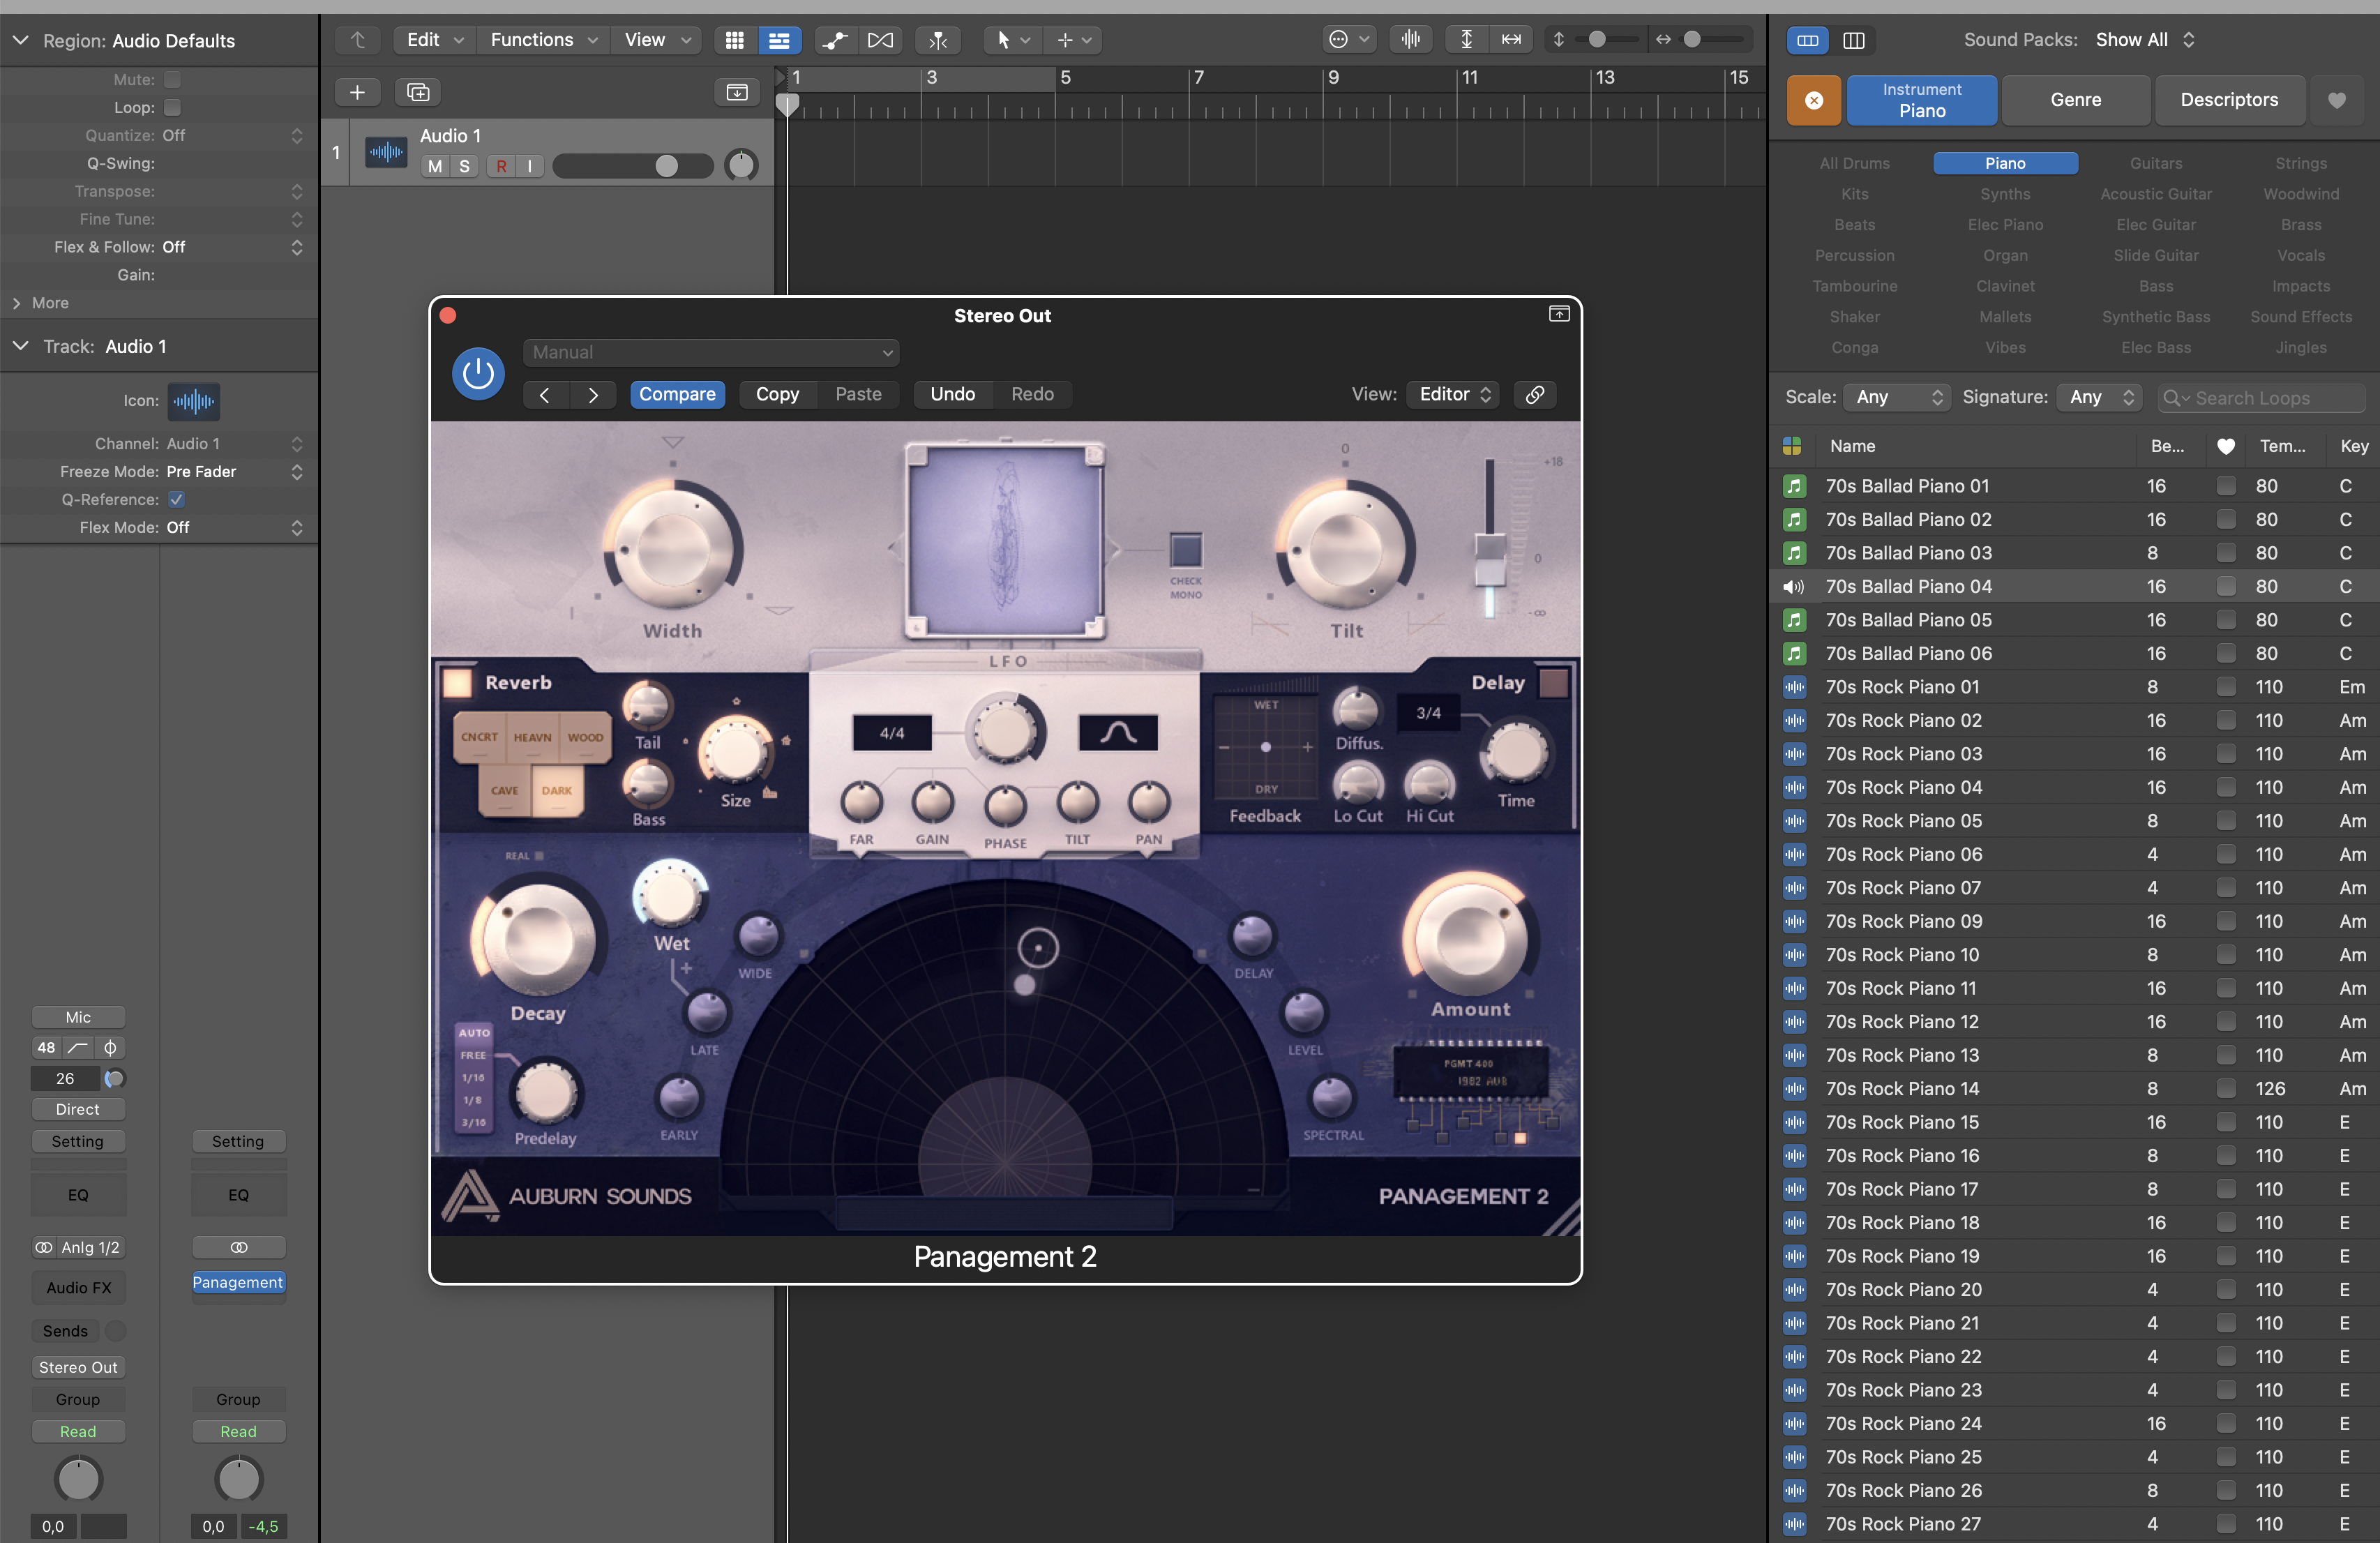Toggle the Reverb section enable switch
2380x1543 pixels.
[457, 682]
